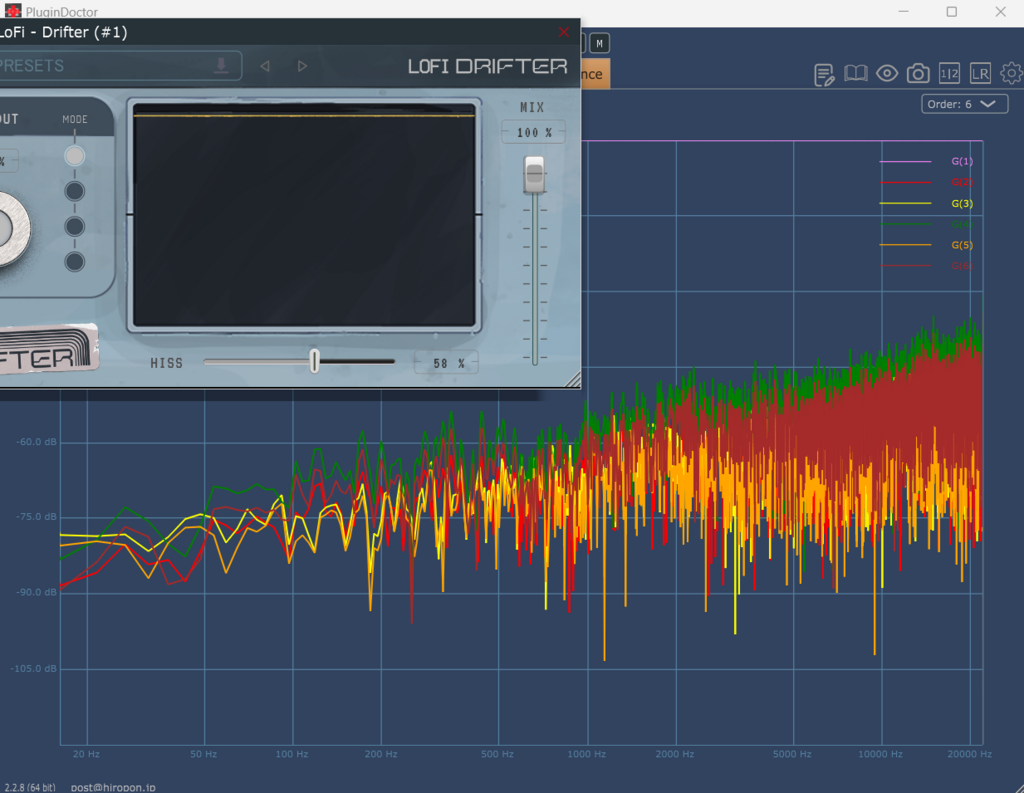Click the MIX 100 % value field
The width and height of the screenshot is (1024, 793).
[x=534, y=133]
